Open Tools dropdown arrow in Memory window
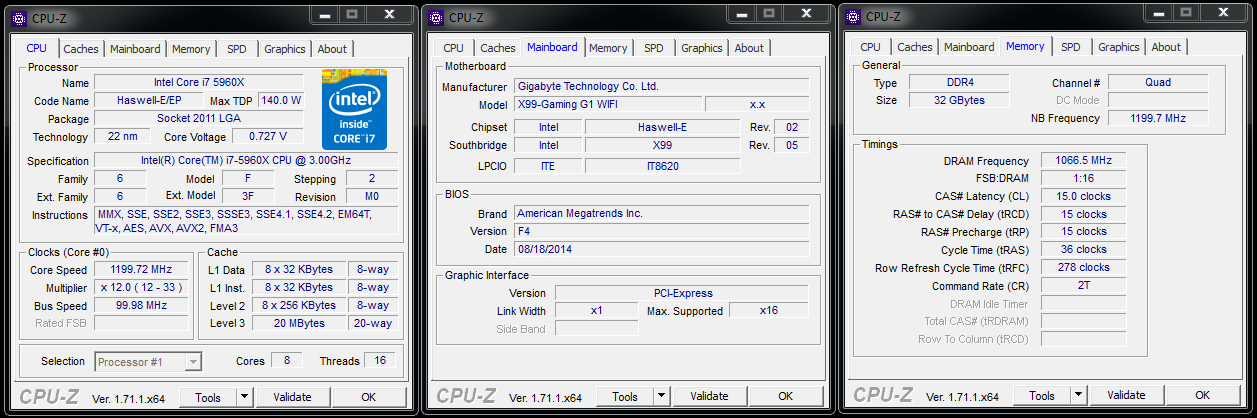Image resolution: width=1257 pixels, height=418 pixels. coord(1079,395)
